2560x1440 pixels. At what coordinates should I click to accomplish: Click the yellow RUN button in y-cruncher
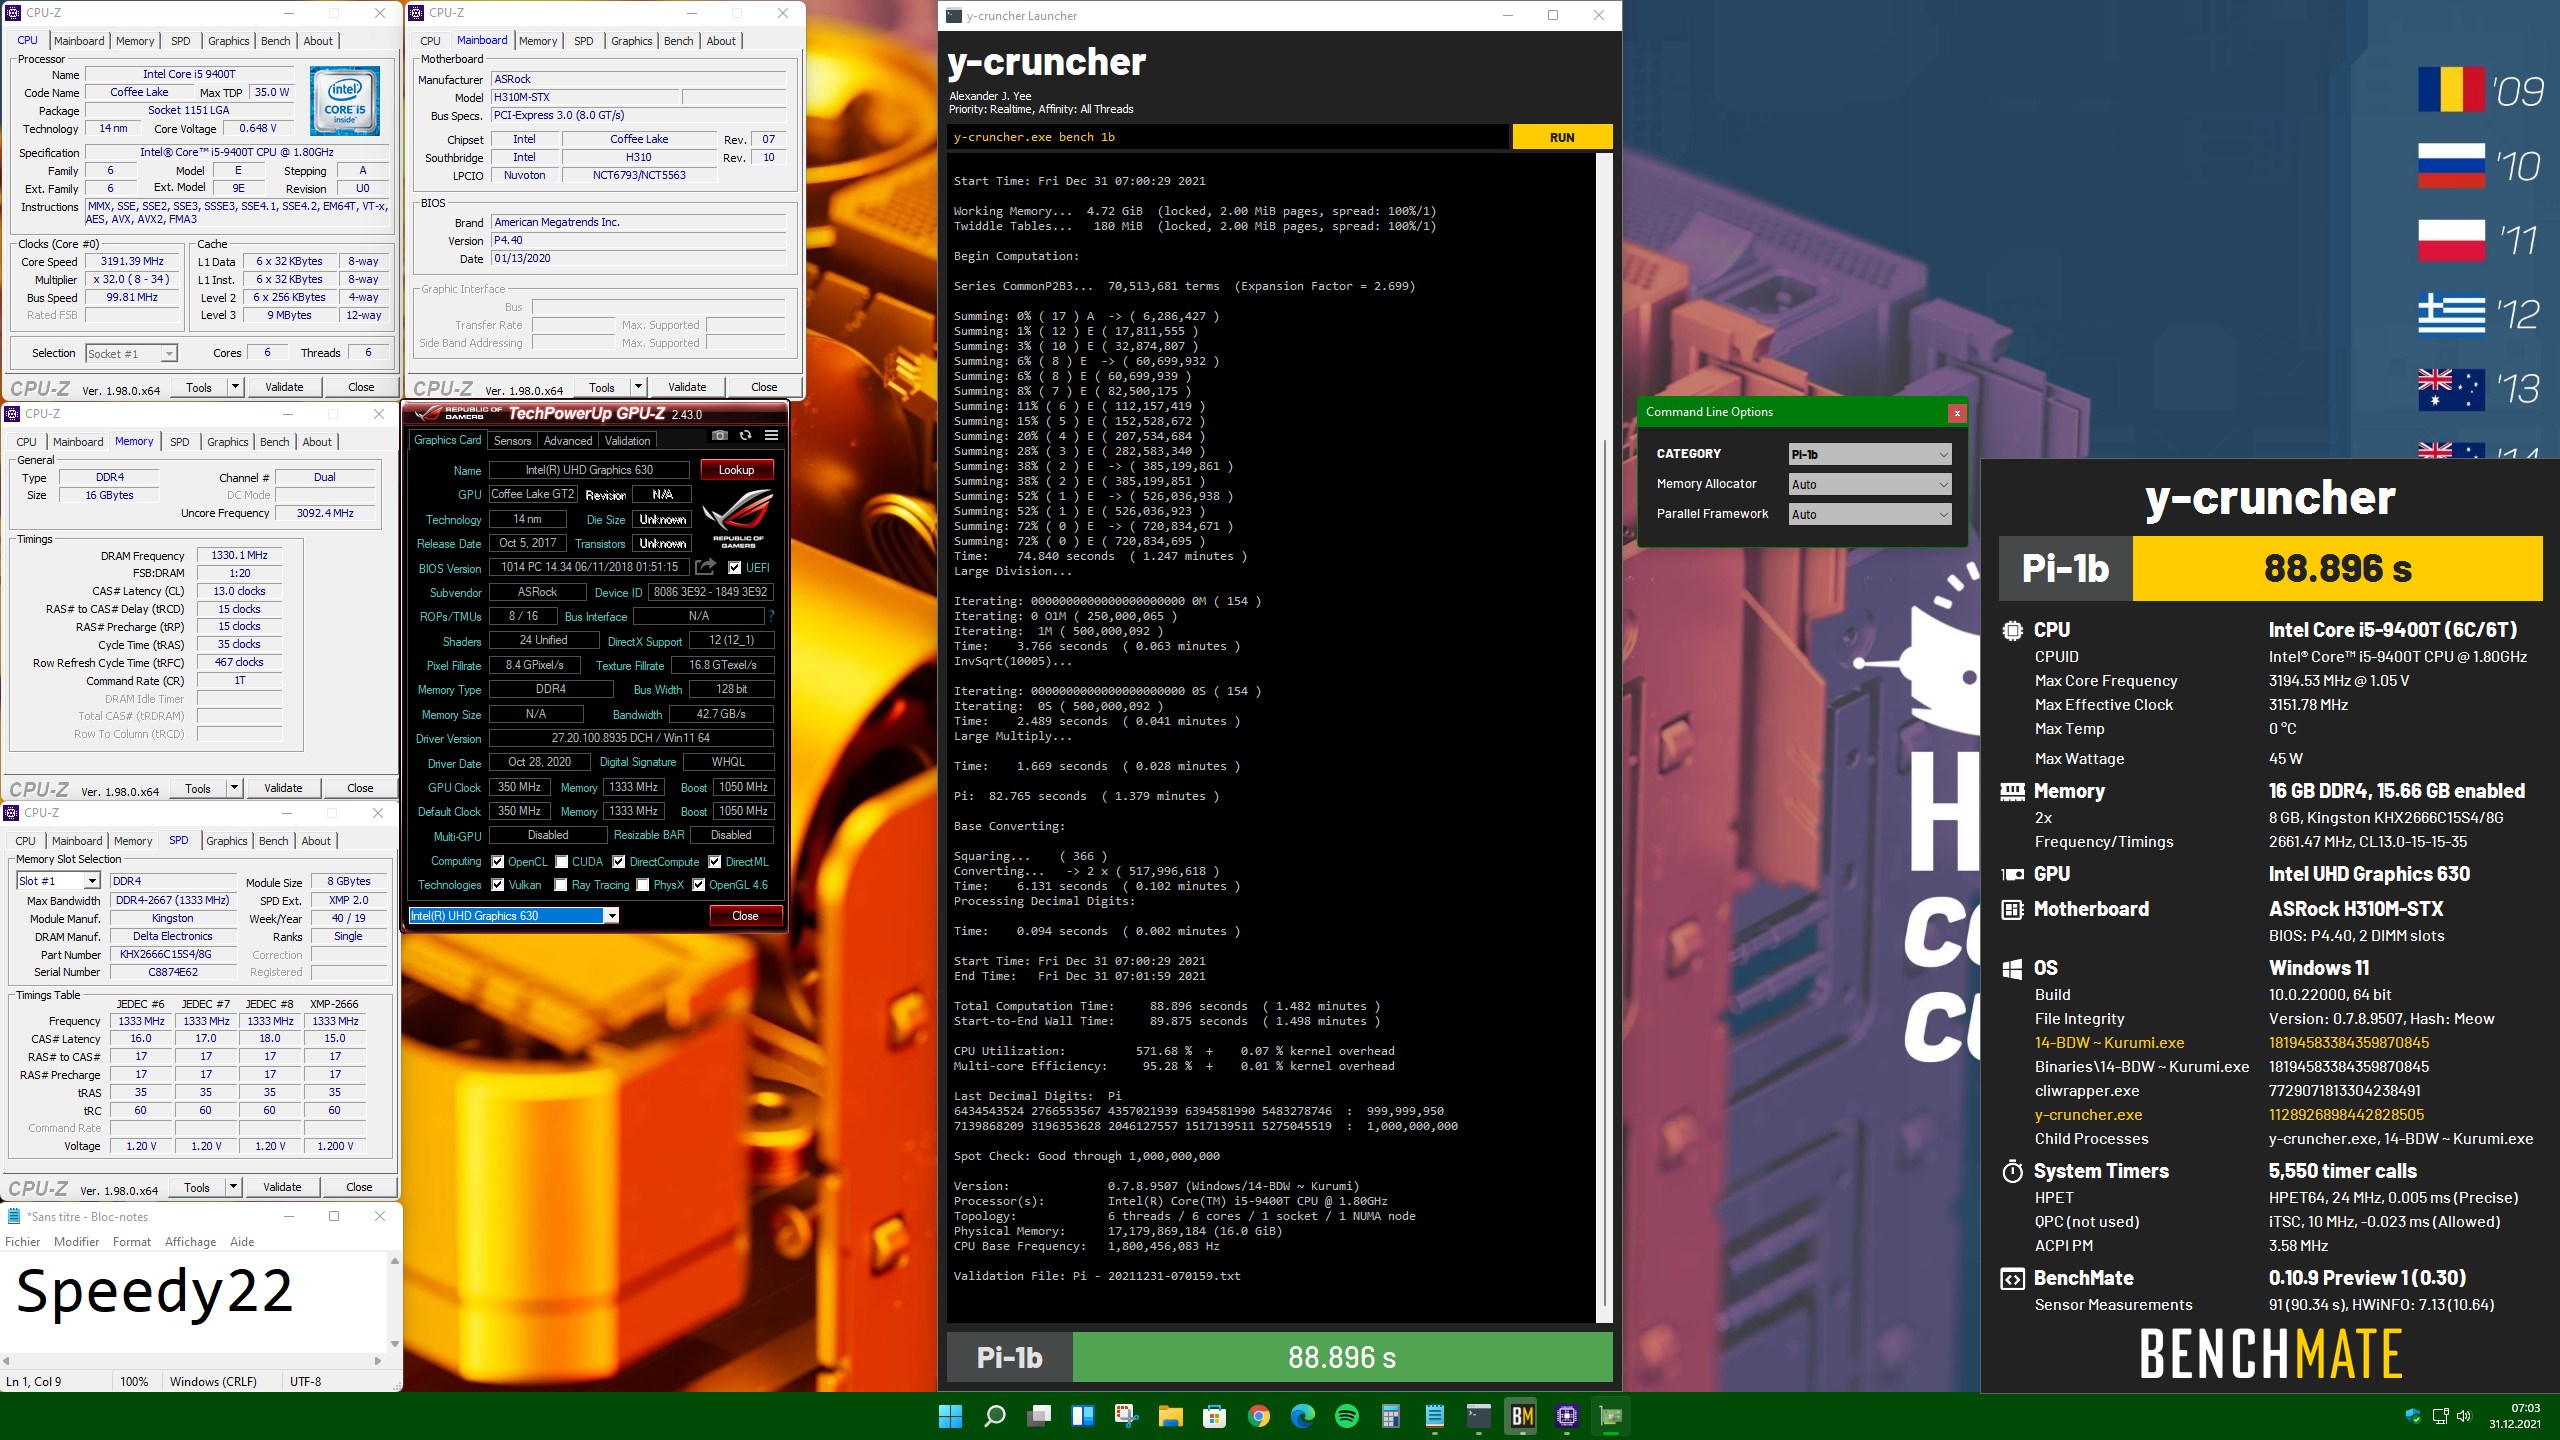(x=1562, y=137)
